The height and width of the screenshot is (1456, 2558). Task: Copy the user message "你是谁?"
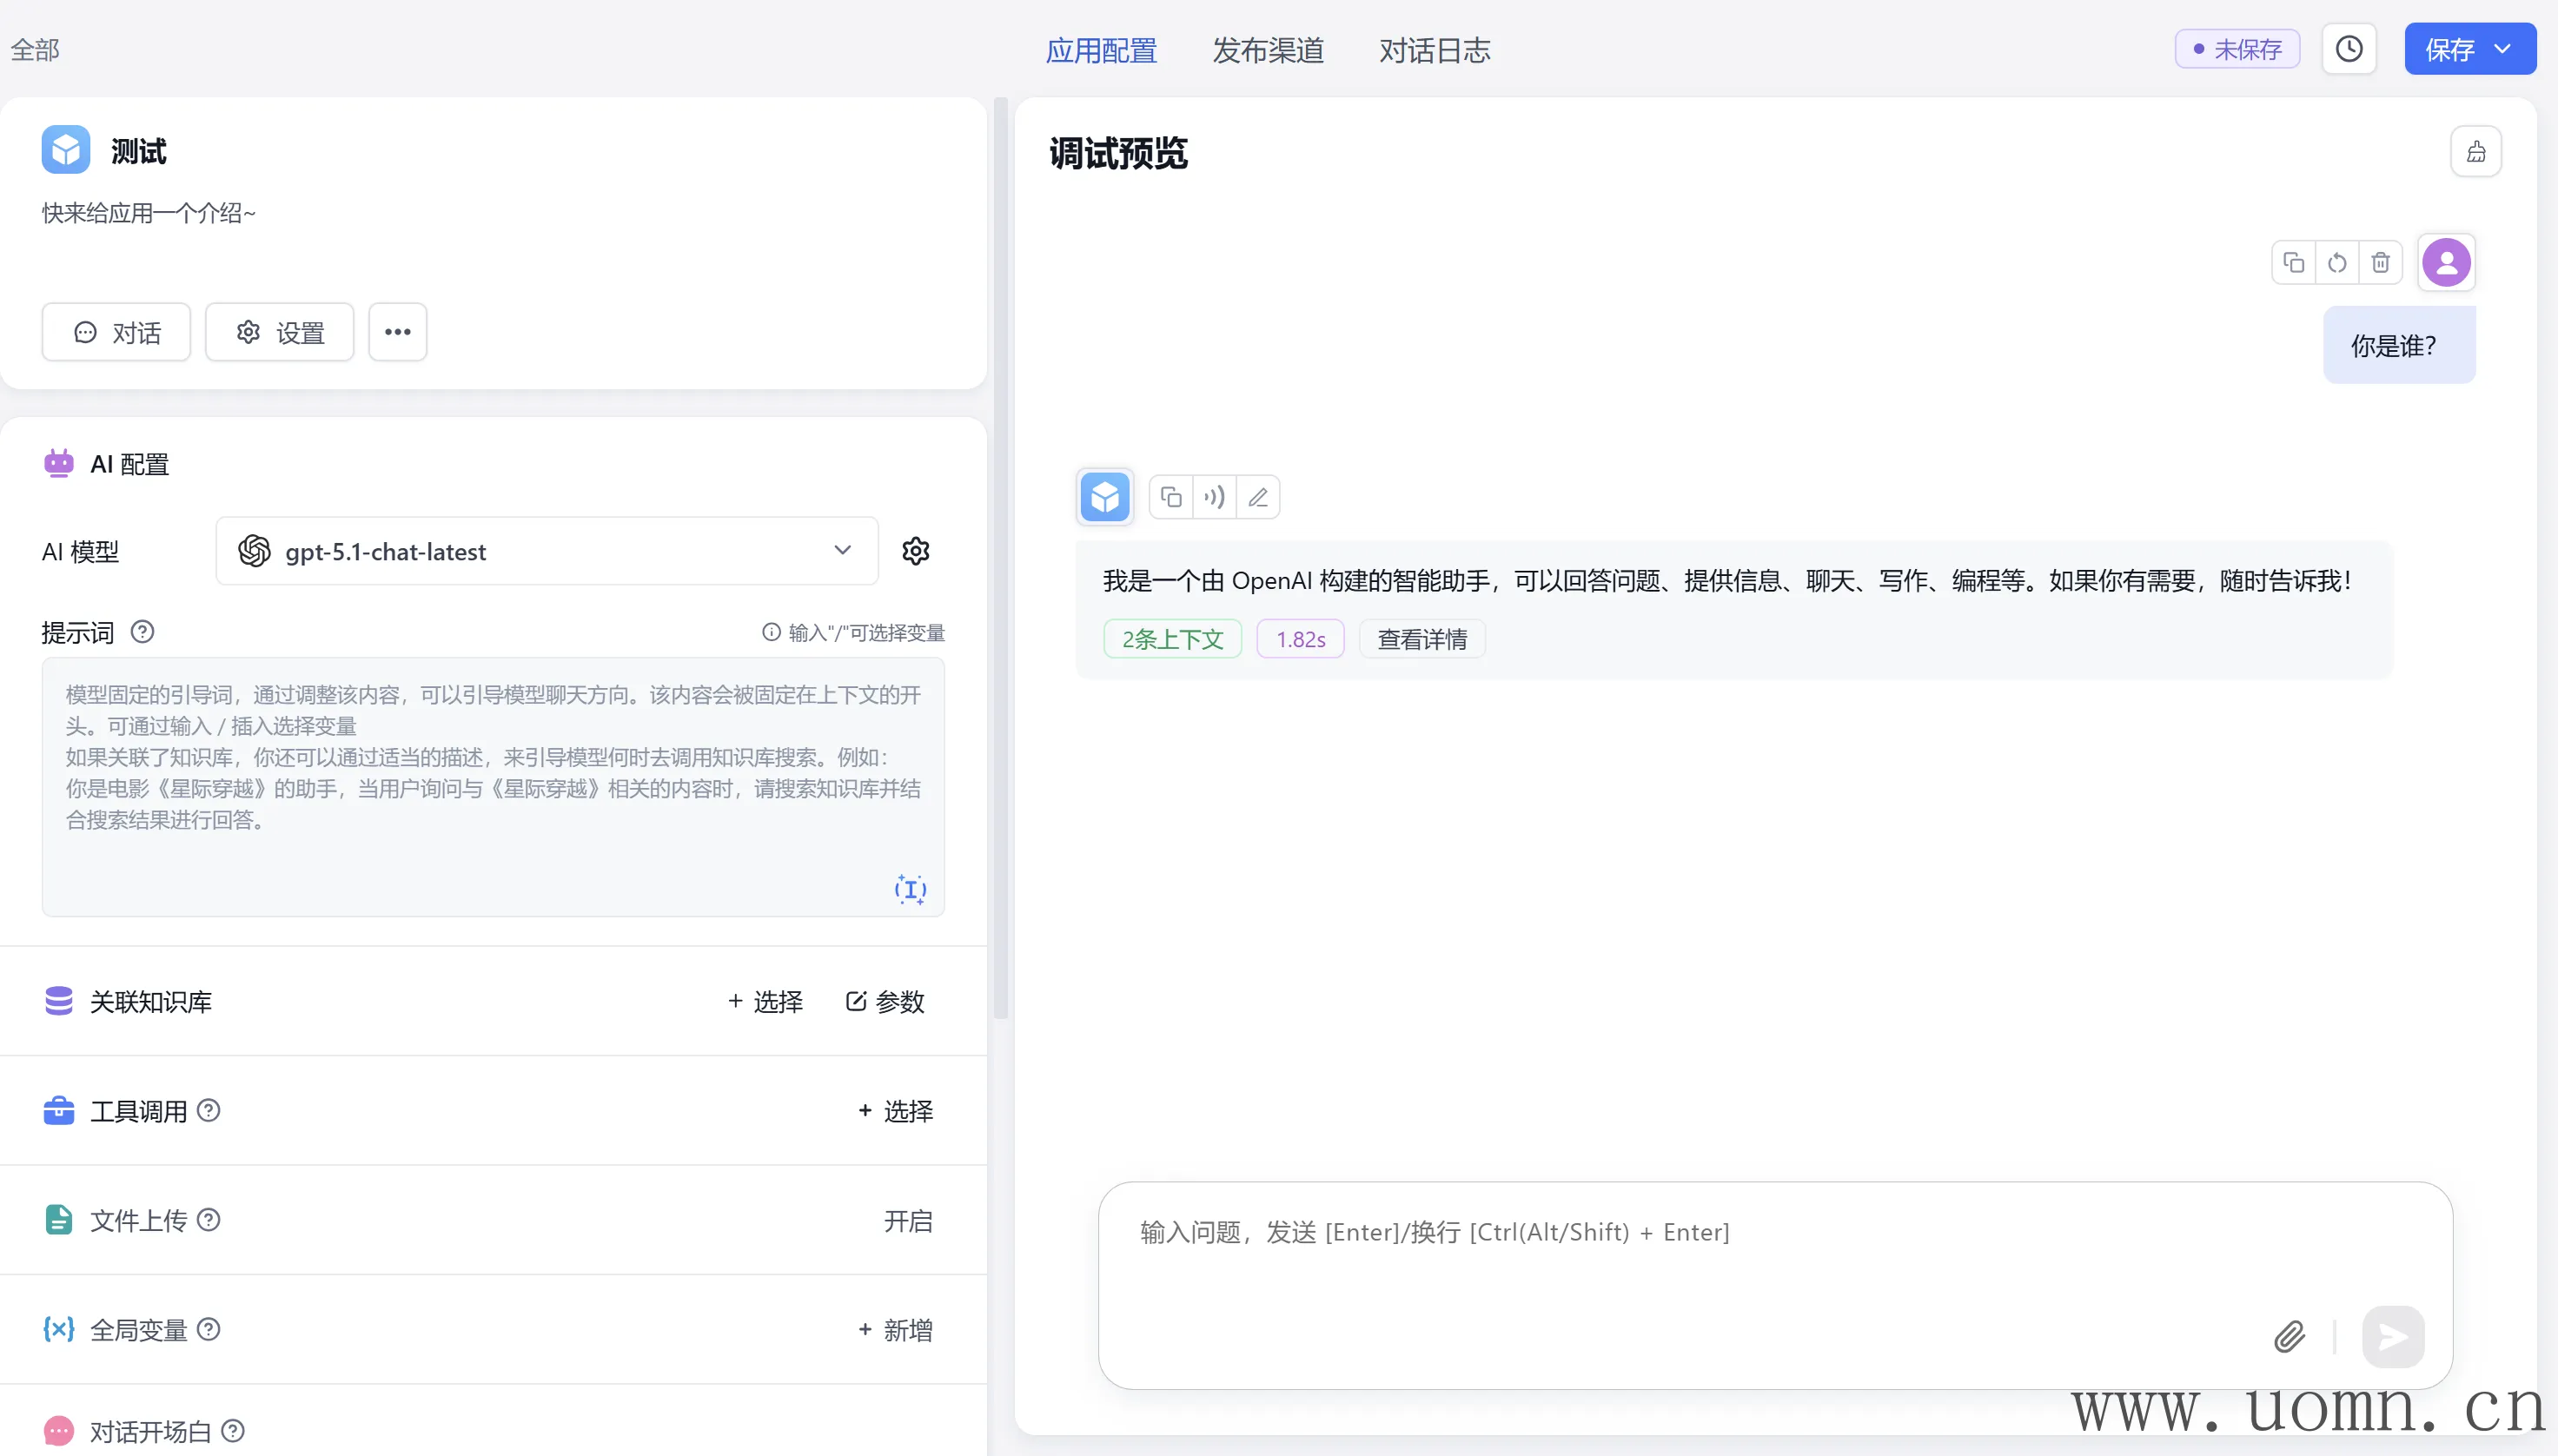(x=2293, y=263)
